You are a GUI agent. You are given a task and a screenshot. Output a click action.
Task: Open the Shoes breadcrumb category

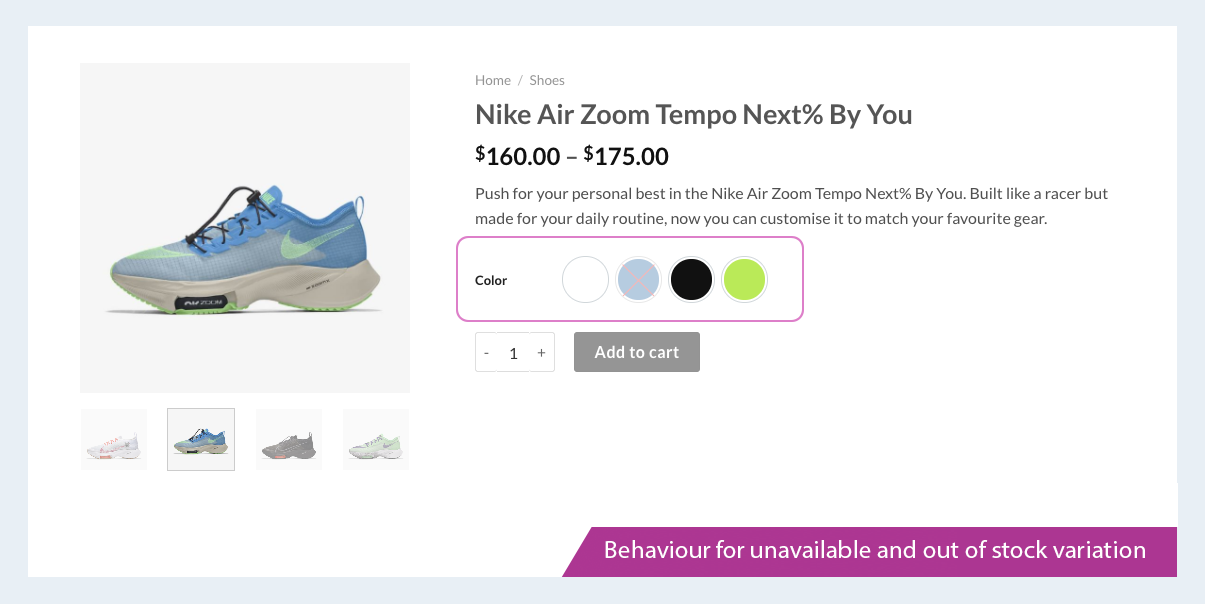click(x=547, y=80)
